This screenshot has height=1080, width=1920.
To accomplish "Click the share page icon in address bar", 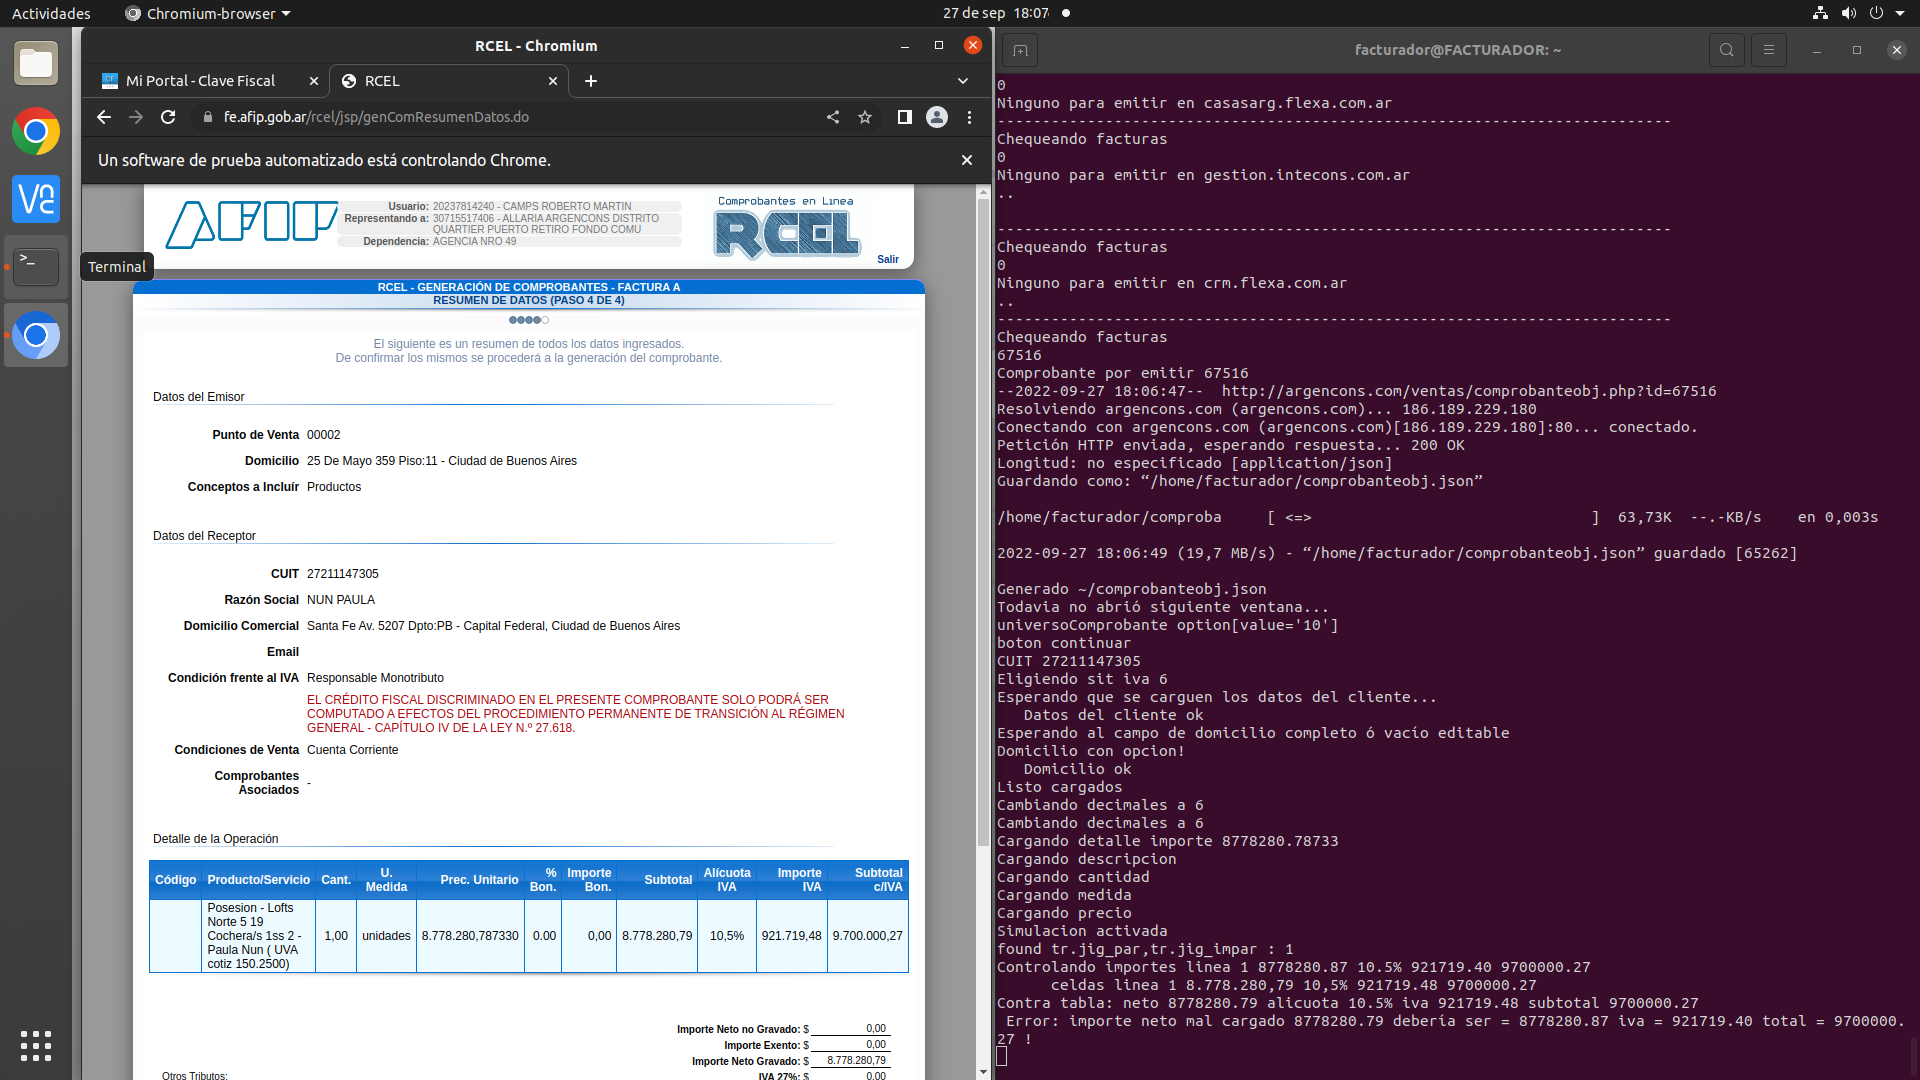I will click(x=833, y=117).
